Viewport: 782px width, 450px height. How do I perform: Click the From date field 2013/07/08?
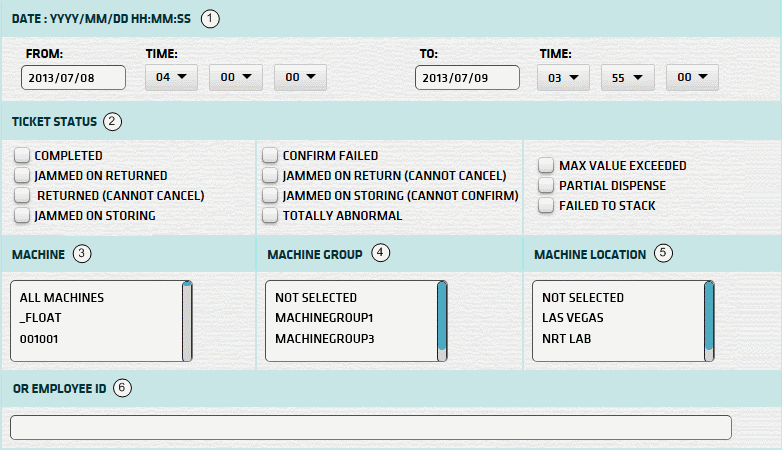click(x=73, y=78)
